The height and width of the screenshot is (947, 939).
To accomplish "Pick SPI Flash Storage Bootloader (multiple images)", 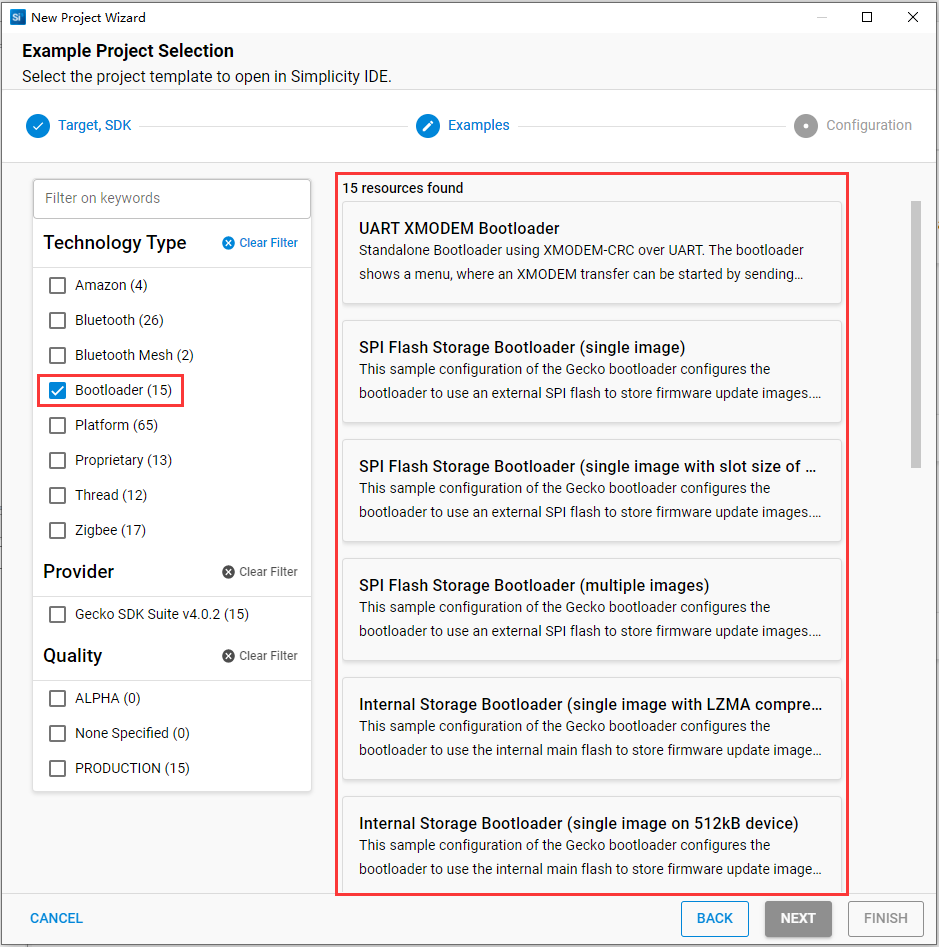I will pos(592,609).
